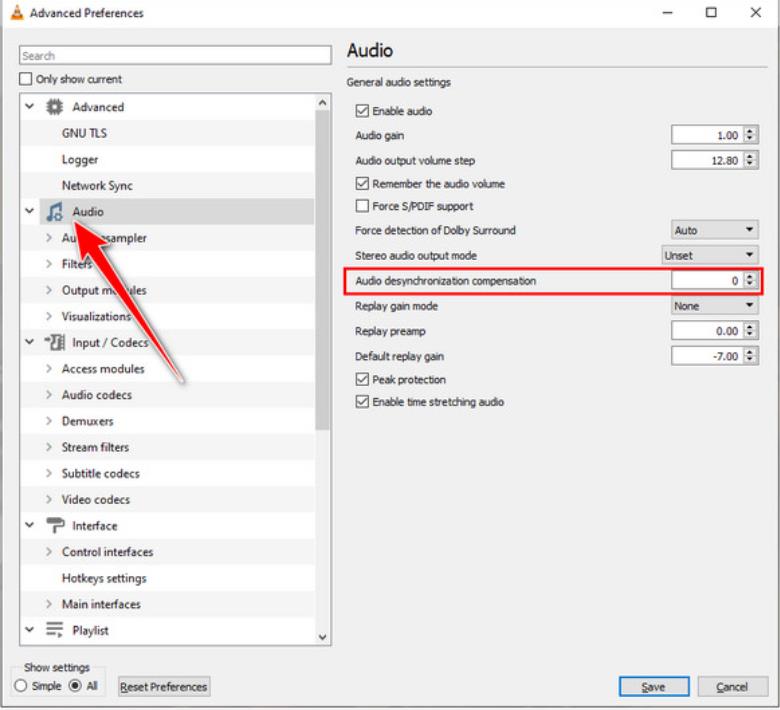
Task: Click the Audio music note icon
Action: (55, 211)
